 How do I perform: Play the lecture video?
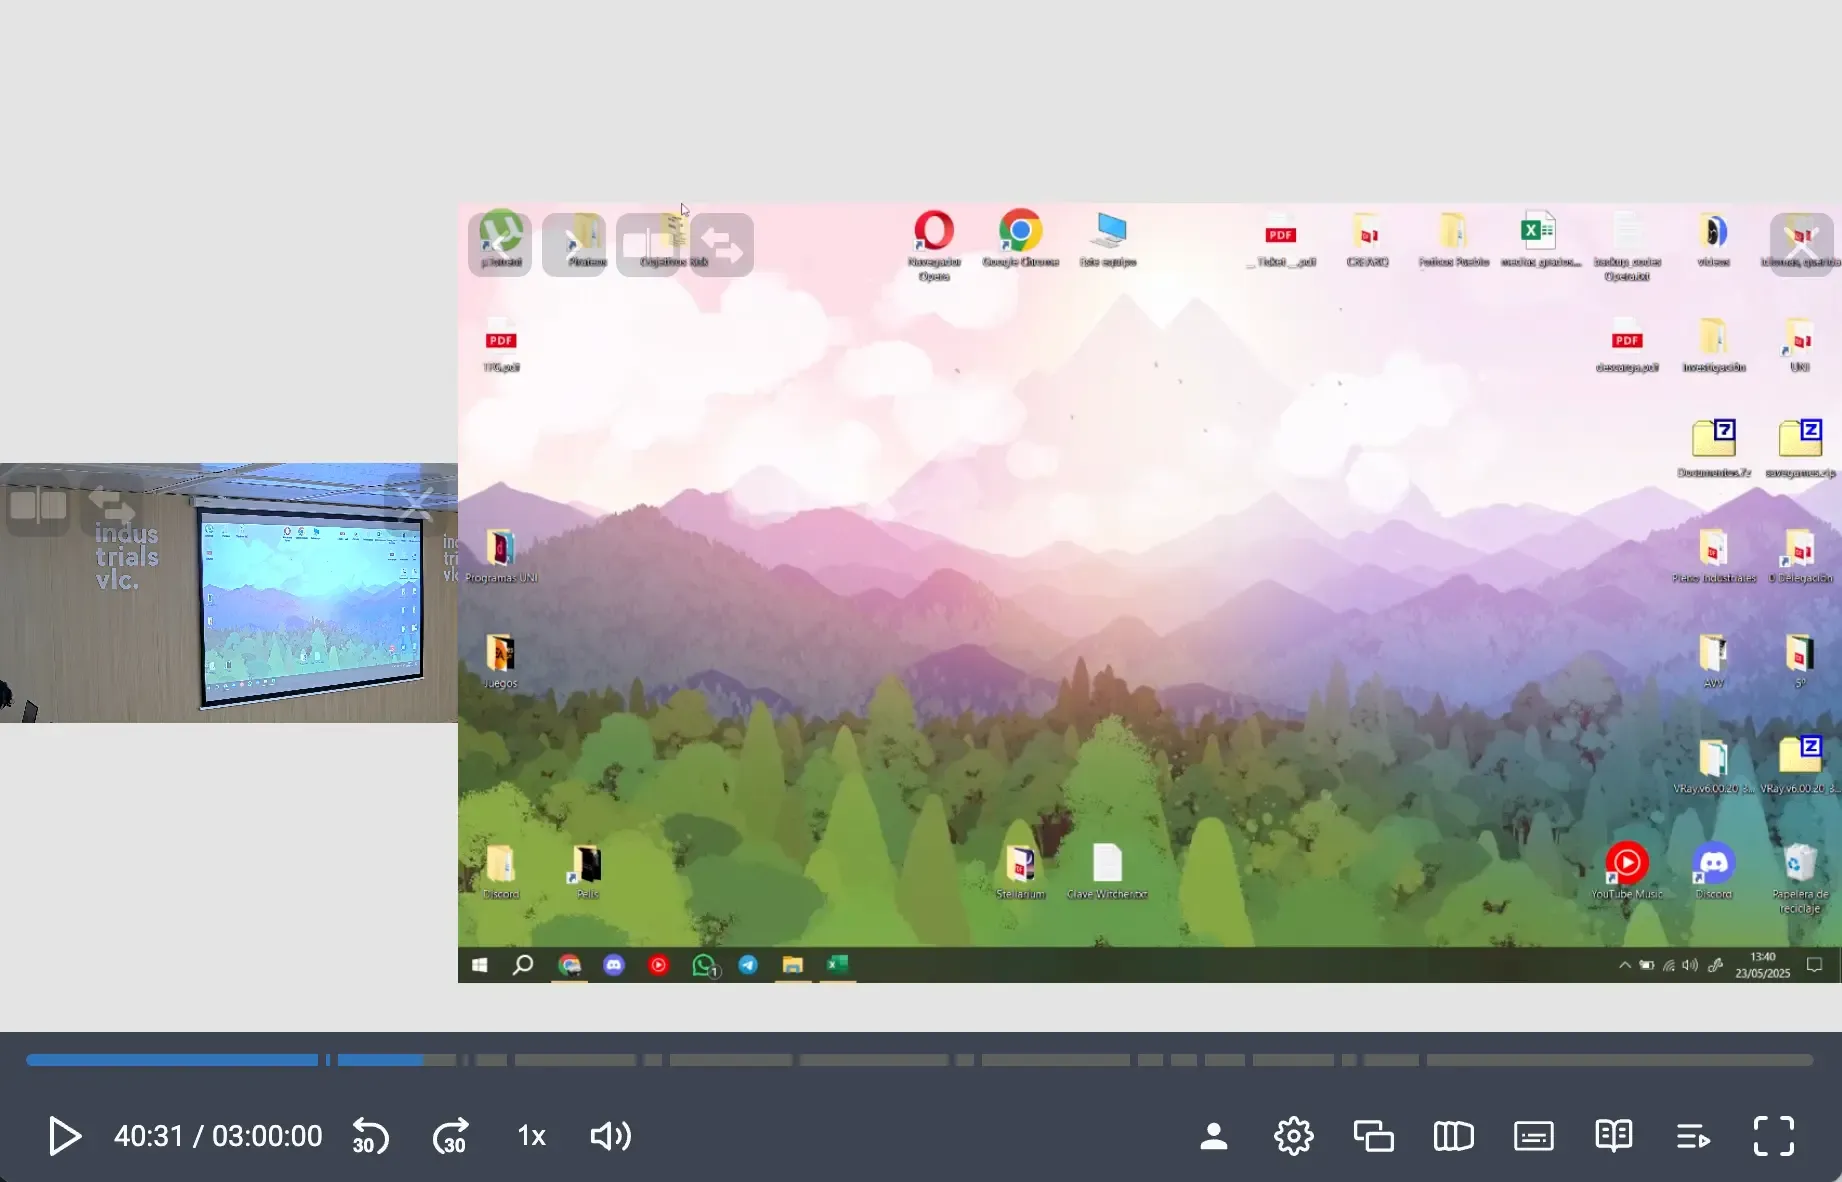(x=65, y=1136)
